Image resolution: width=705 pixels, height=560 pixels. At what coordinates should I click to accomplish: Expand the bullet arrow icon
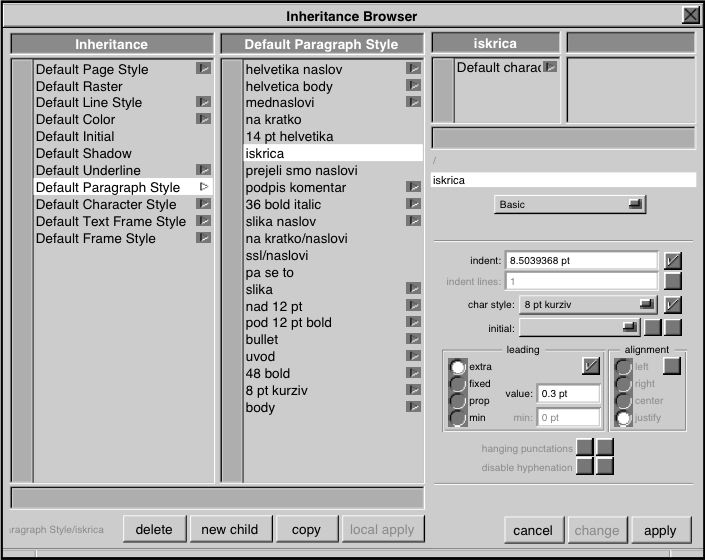pyautogui.click(x=413, y=339)
